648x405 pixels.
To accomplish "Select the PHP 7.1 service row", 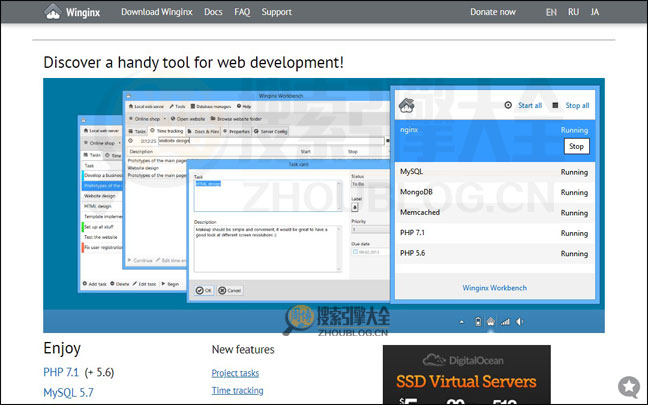I will click(495, 233).
